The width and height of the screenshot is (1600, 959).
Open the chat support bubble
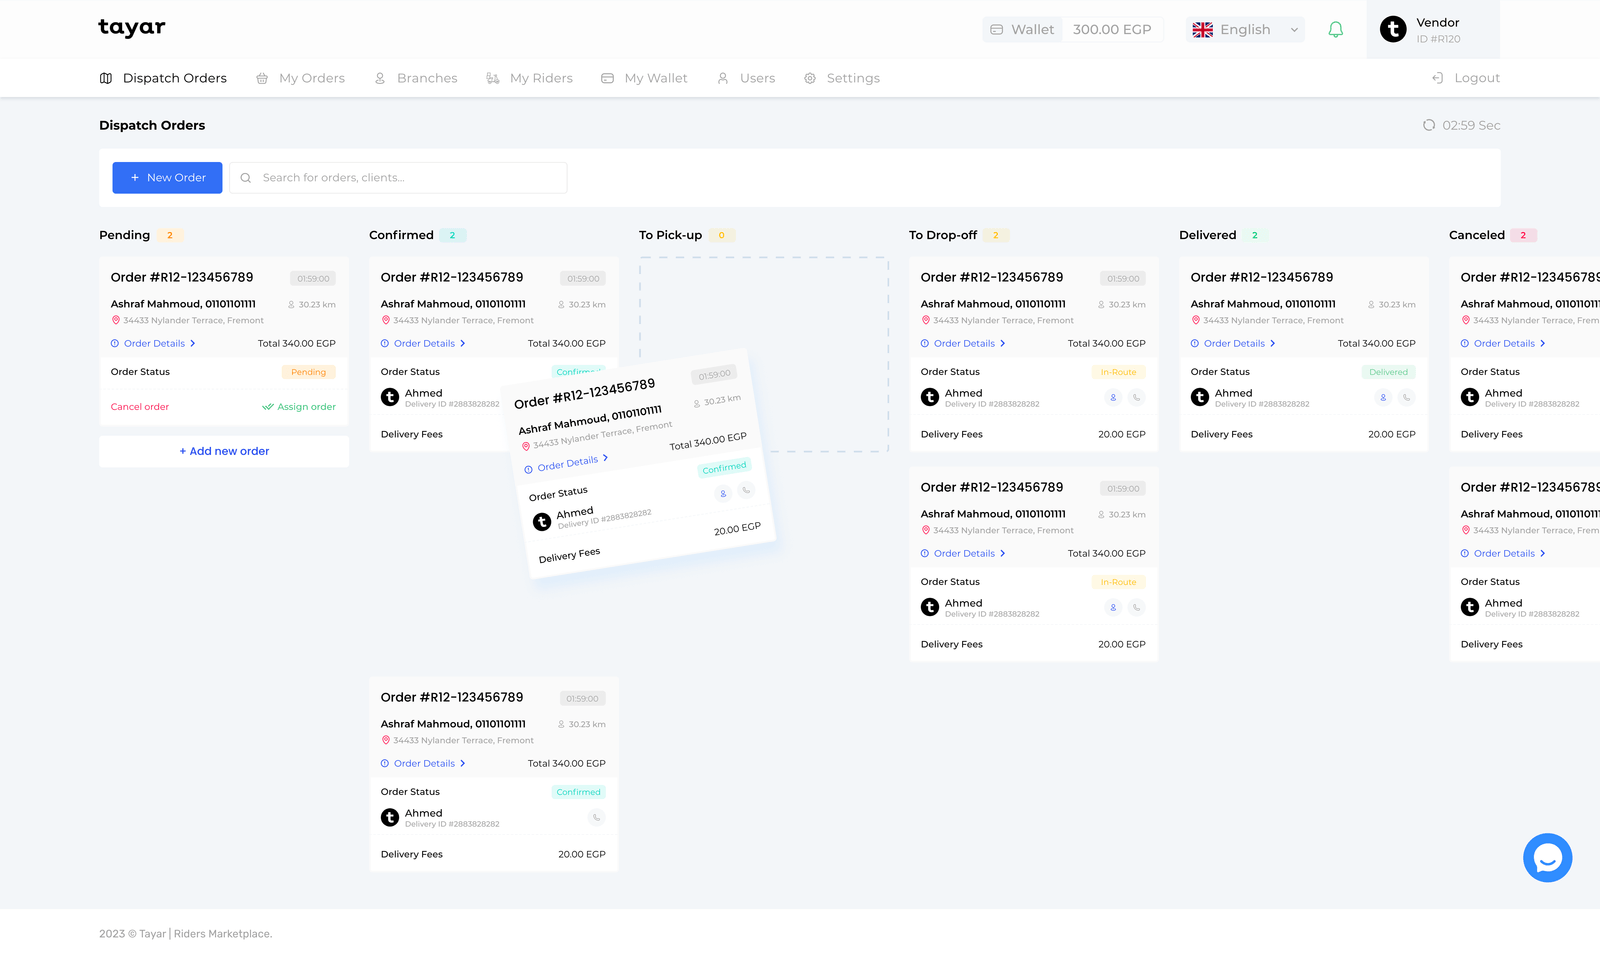pos(1547,858)
